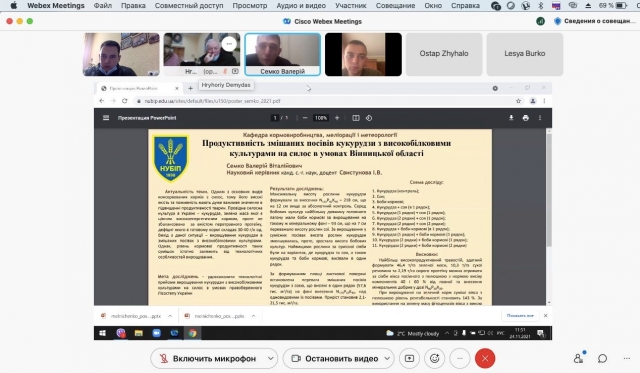Expand second melnichenko download chevron
Screen dimensions: 640x373
(253, 316)
